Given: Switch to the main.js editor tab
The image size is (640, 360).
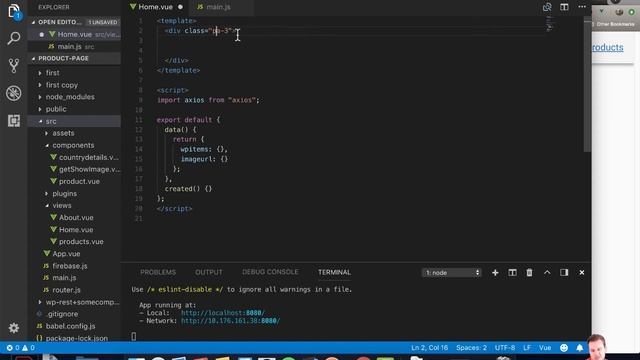Looking at the screenshot, I should pos(218,7).
